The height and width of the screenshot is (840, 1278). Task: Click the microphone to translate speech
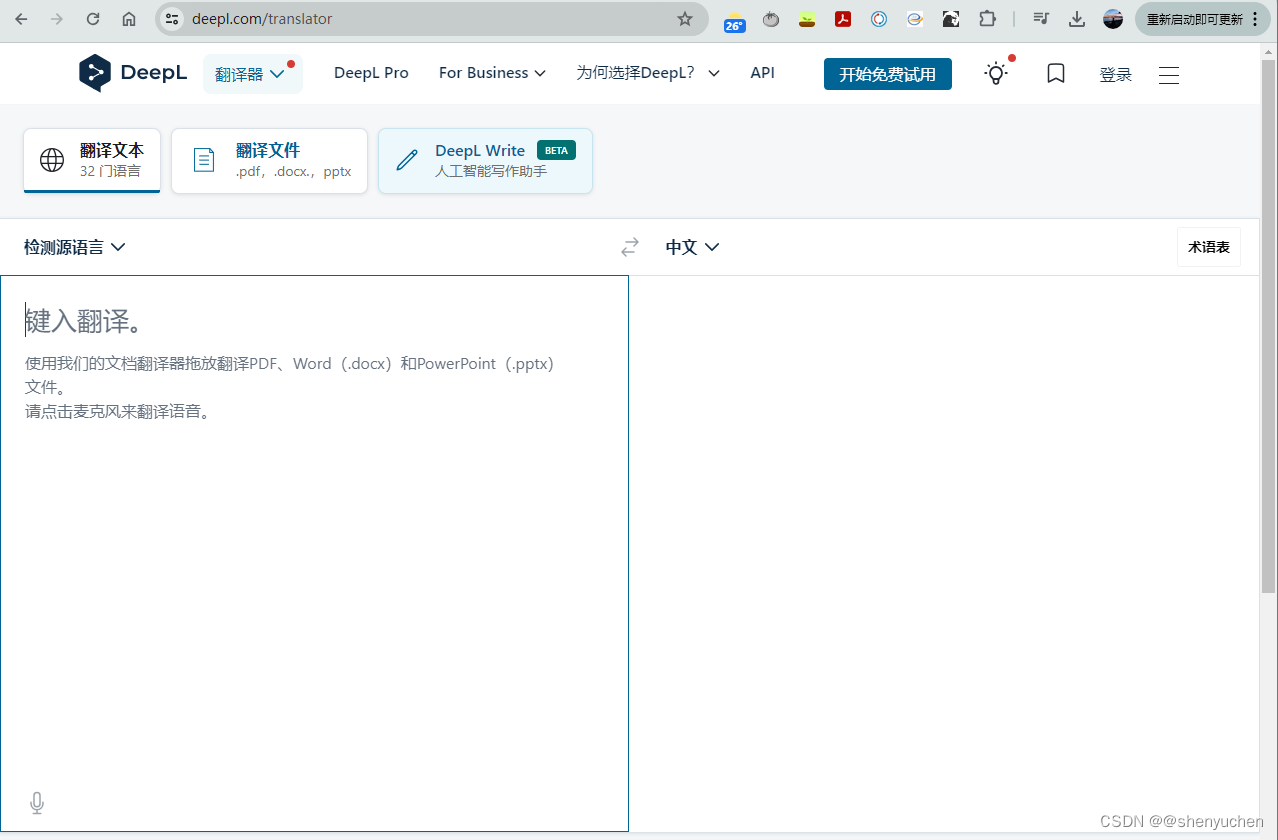[x=37, y=802]
